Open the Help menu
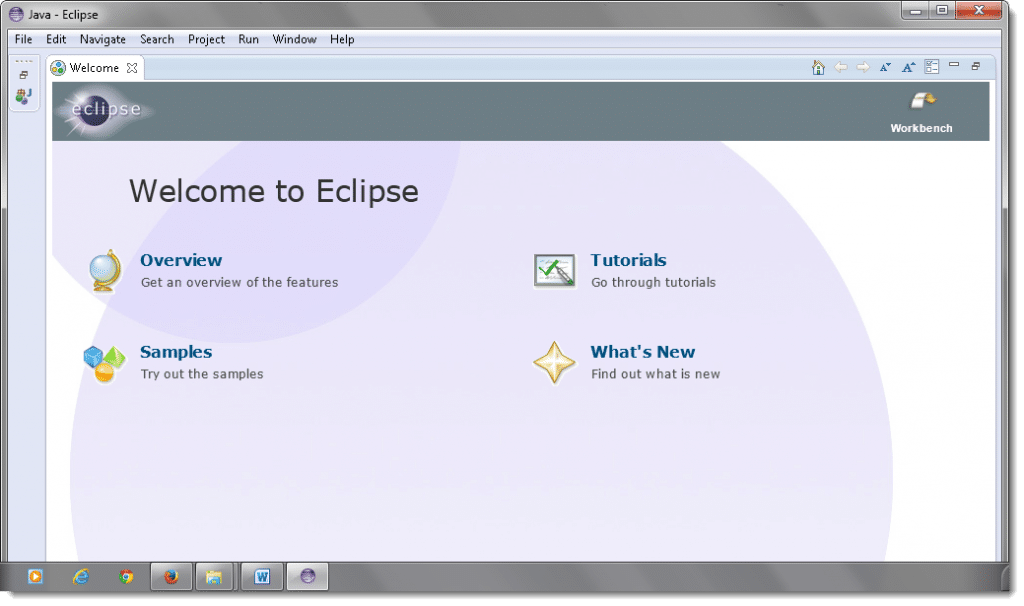 [342, 39]
